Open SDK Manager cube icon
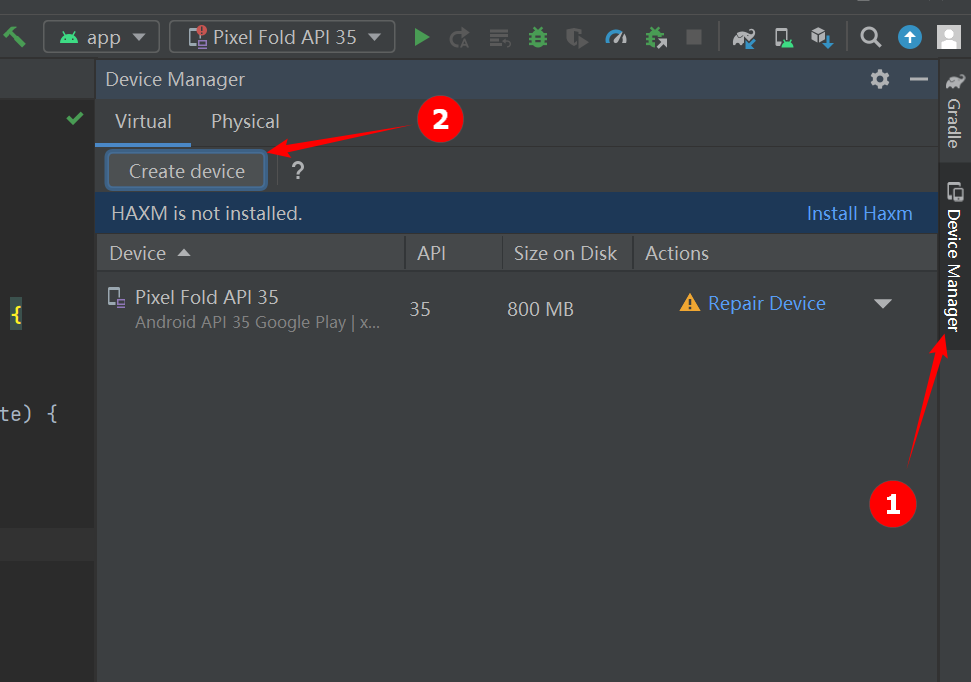Screen dimensions: 971x682 point(822,38)
